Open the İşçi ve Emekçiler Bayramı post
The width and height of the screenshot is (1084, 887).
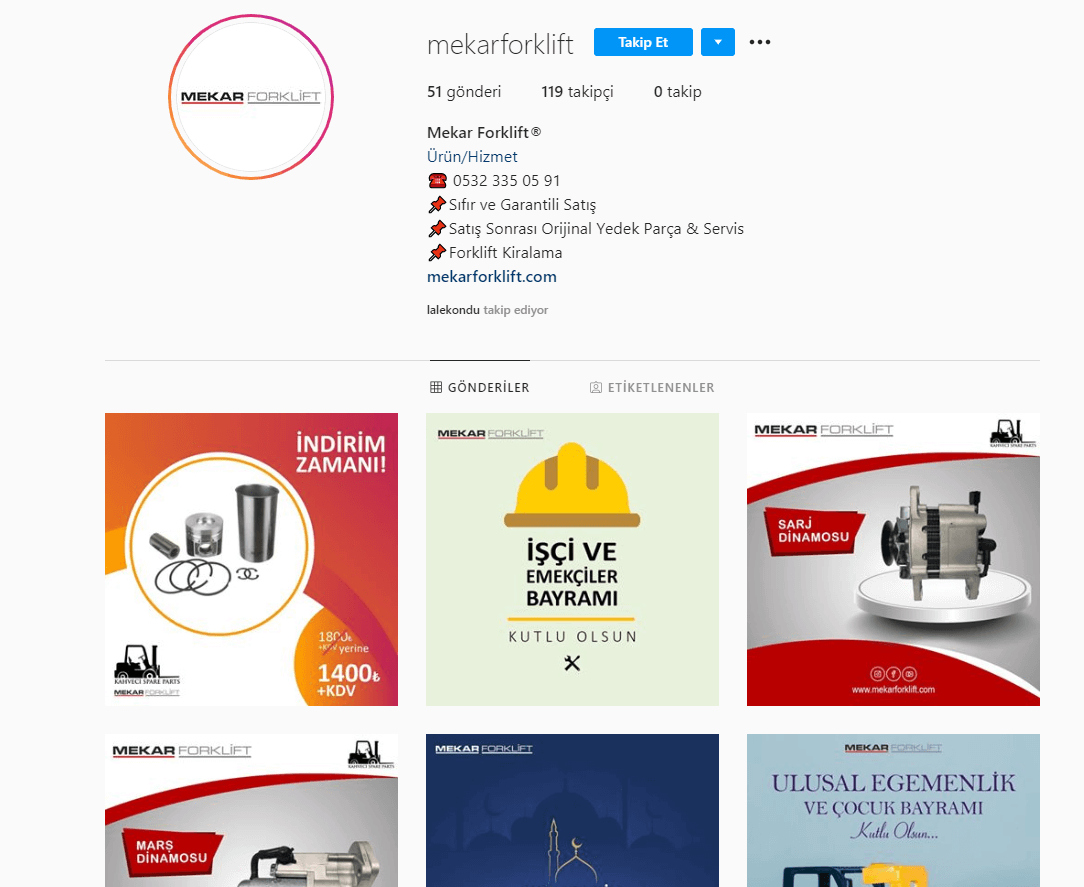[572, 559]
